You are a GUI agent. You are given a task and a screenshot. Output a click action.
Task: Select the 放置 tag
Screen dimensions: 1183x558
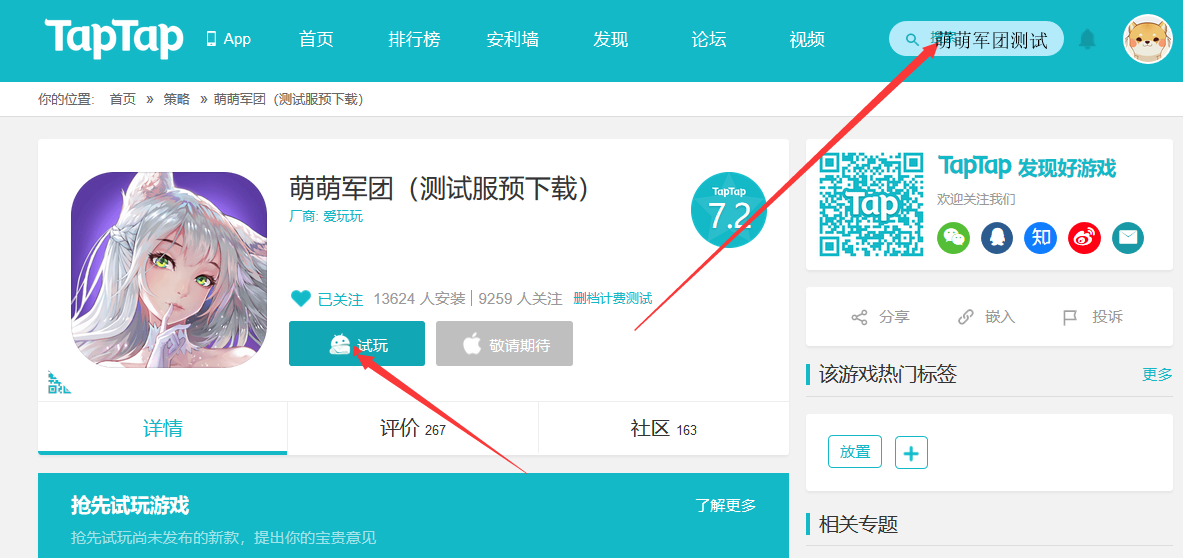855,452
